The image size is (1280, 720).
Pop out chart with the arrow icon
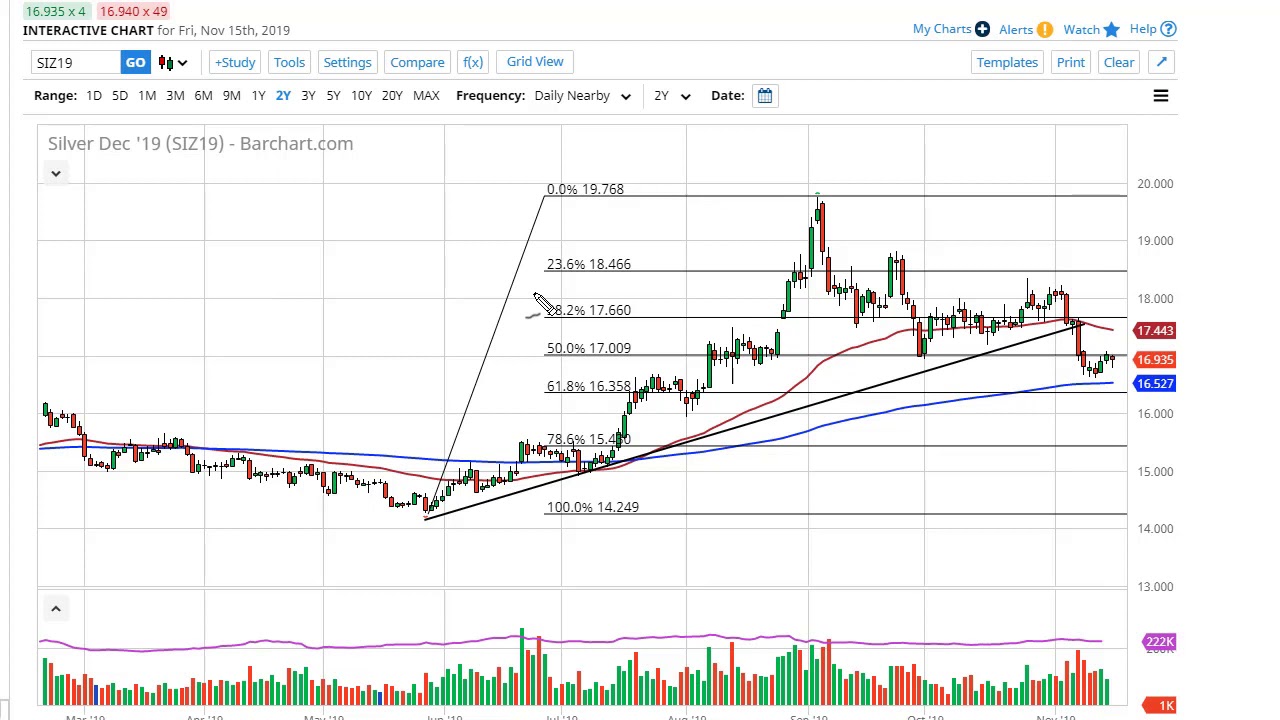click(1162, 62)
